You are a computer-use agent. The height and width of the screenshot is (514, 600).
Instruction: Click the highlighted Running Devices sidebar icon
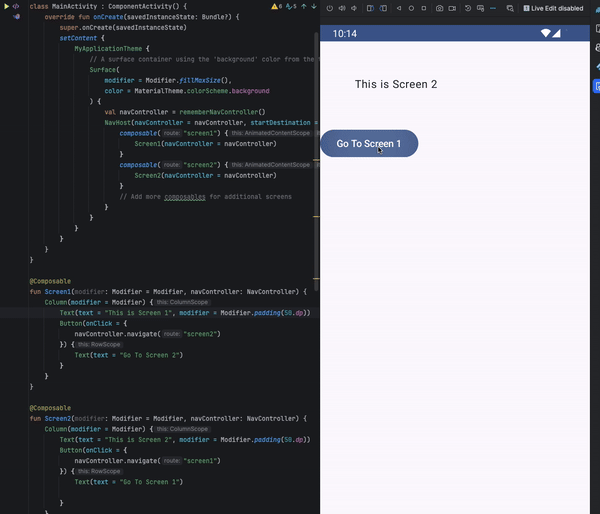[596, 86]
